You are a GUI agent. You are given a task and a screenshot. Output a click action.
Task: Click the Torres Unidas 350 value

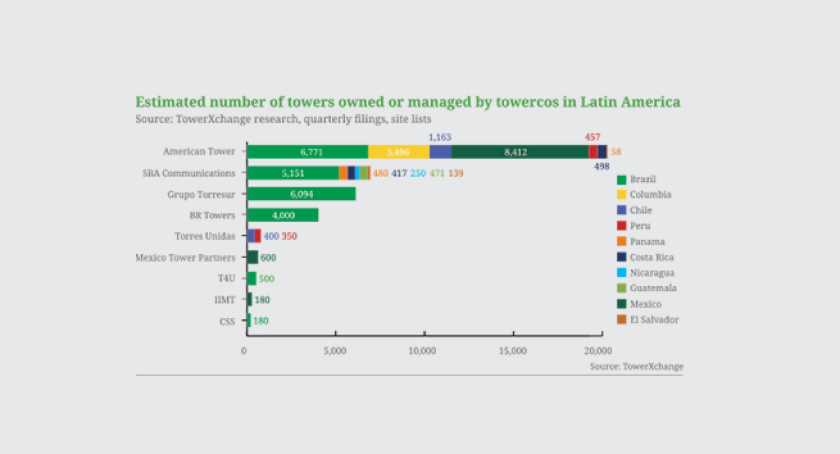click(x=289, y=236)
